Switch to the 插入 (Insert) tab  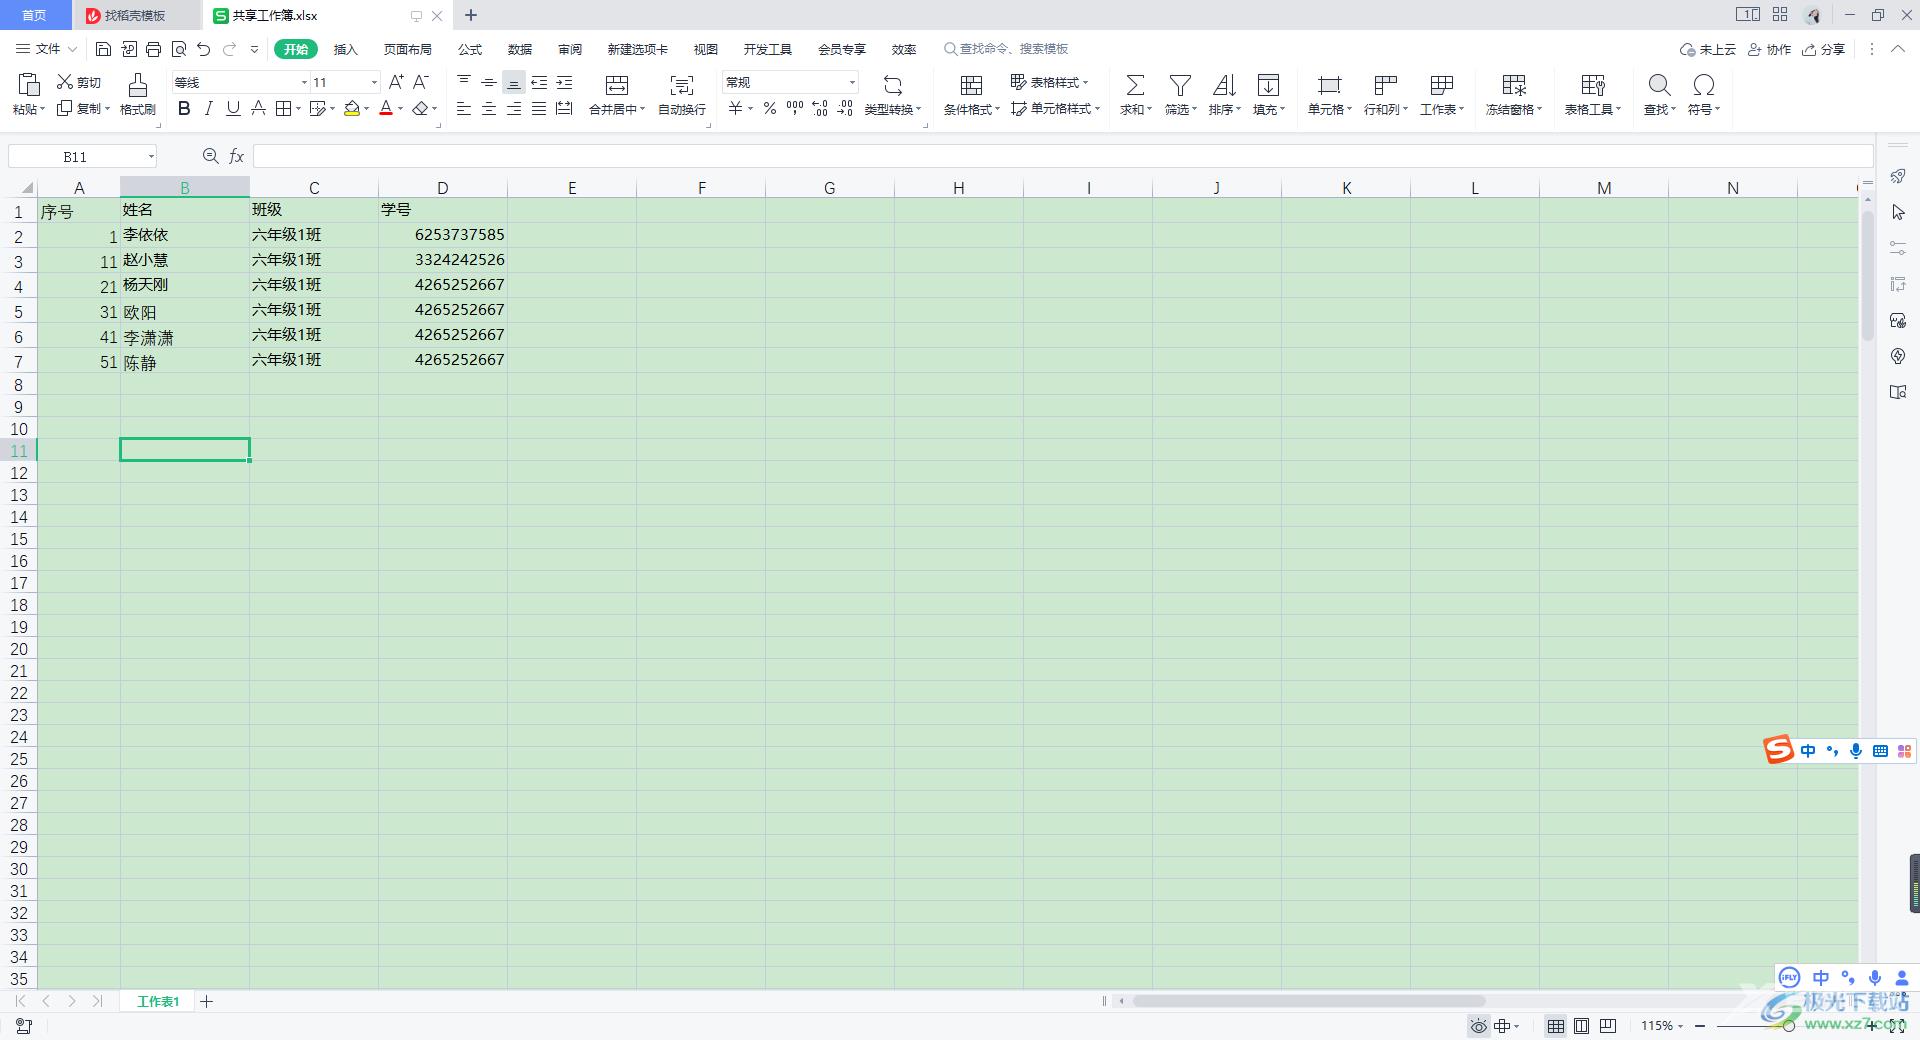click(346, 49)
